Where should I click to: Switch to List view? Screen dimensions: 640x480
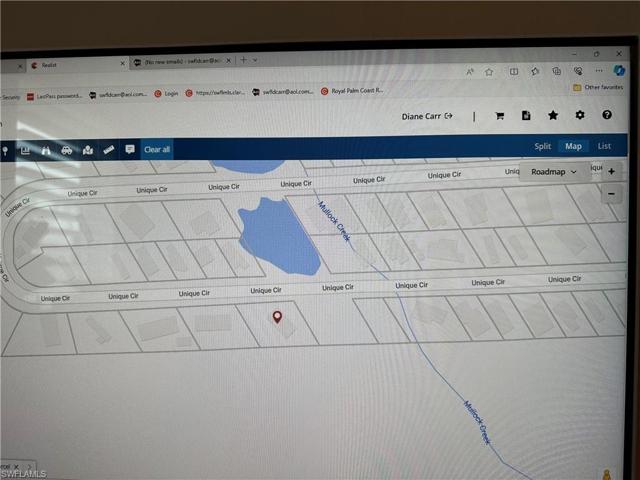(604, 146)
